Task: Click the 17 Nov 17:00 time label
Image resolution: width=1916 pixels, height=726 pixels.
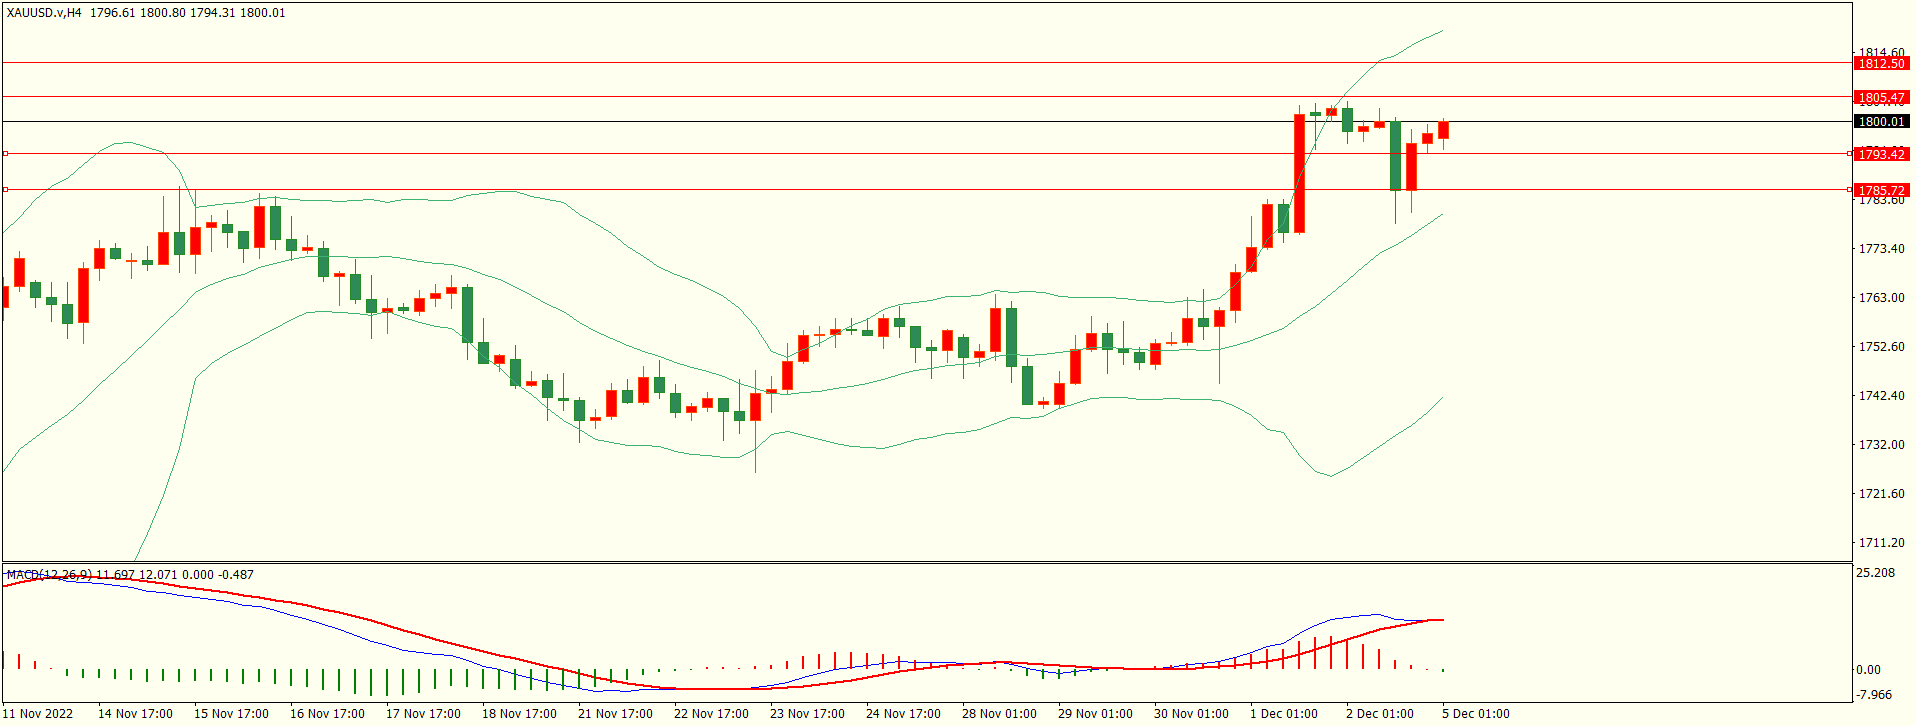Action: point(423,714)
